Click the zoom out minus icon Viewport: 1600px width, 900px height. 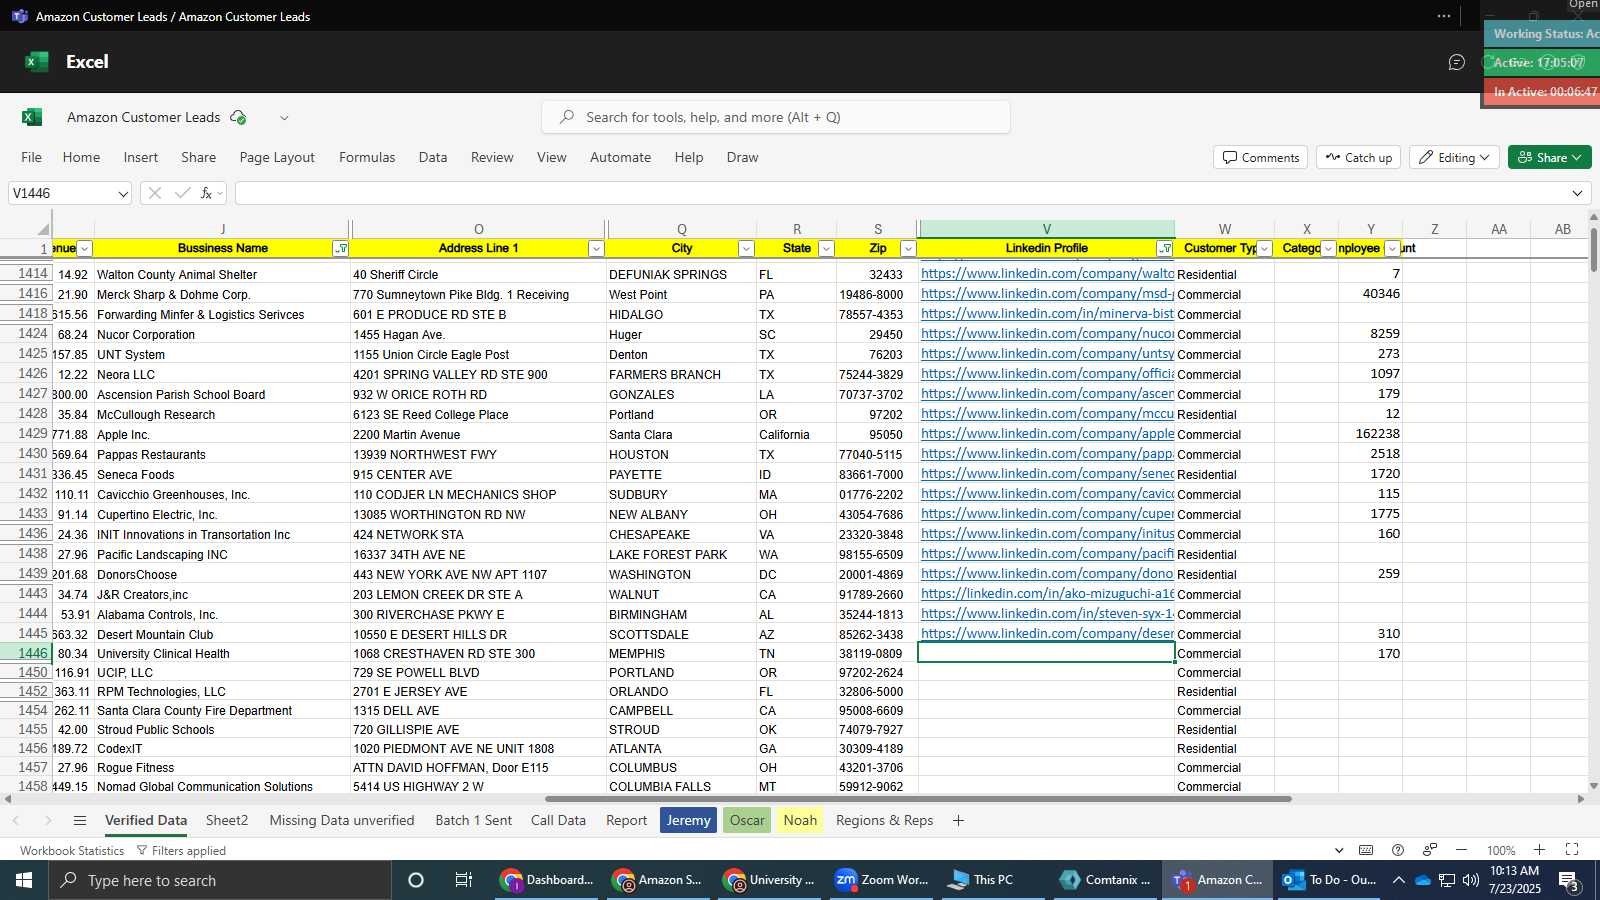(x=1461, y=850)
